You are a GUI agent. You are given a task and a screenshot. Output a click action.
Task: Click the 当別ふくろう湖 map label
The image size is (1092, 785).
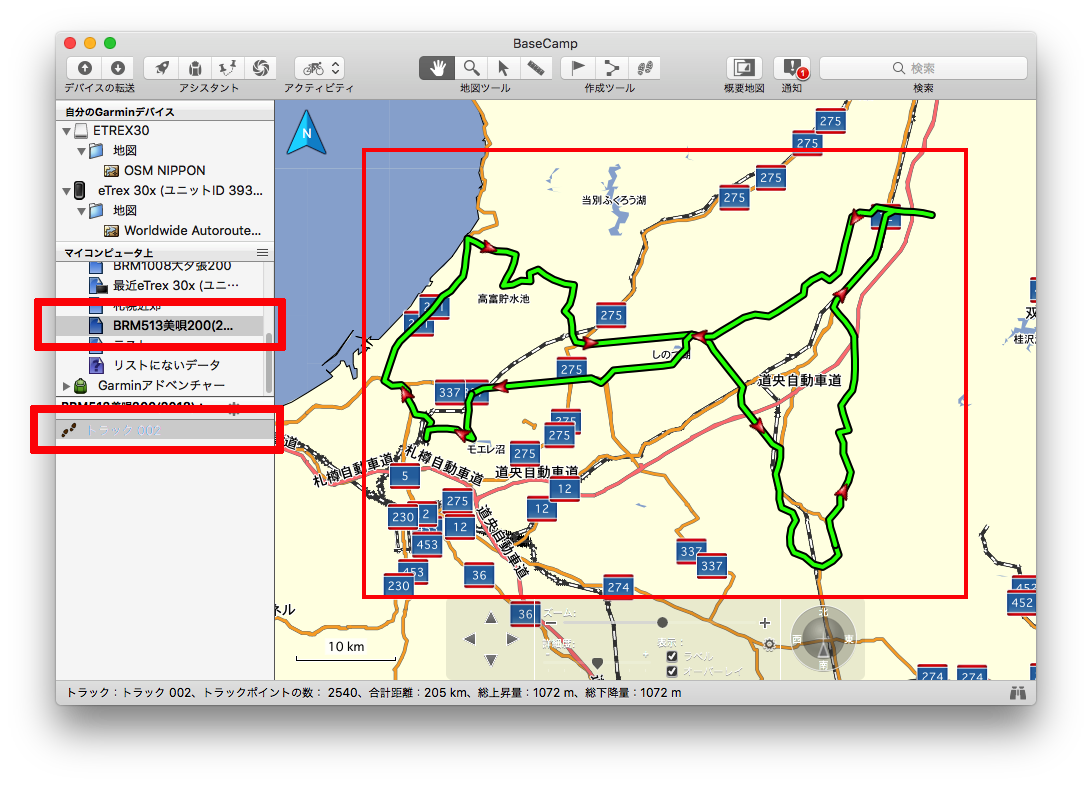pyautogui.click(x=614, y=200)
